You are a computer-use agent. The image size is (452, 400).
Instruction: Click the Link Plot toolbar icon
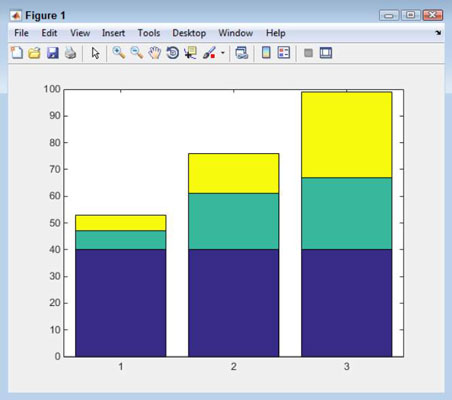pyautogui.click(x=242, y=53)
